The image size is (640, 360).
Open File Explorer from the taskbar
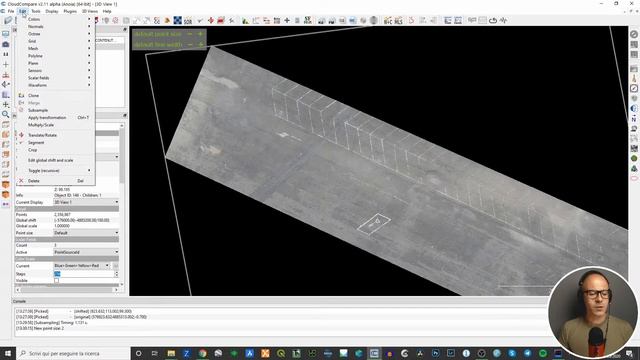171,353
